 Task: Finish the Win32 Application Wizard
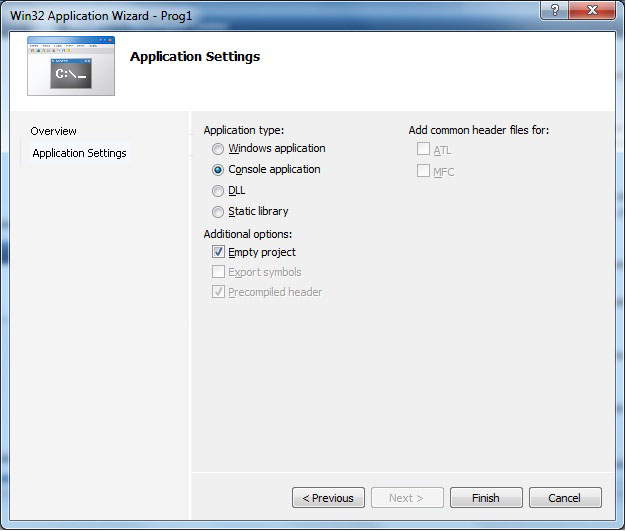click(x=486, y=497)
